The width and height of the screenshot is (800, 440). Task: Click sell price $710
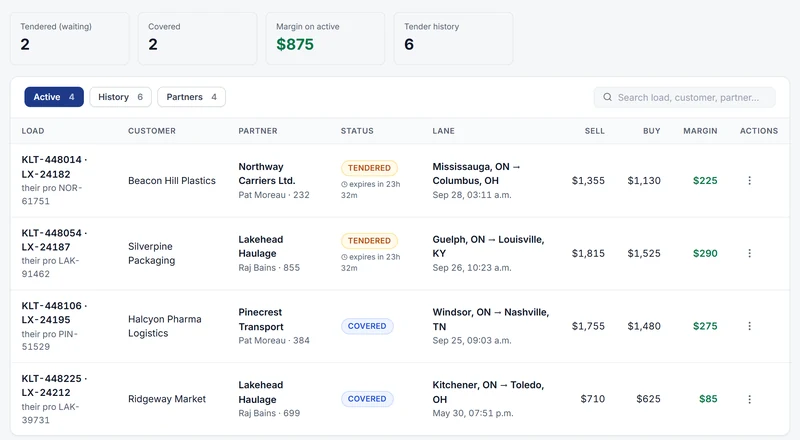coord(593,399)
